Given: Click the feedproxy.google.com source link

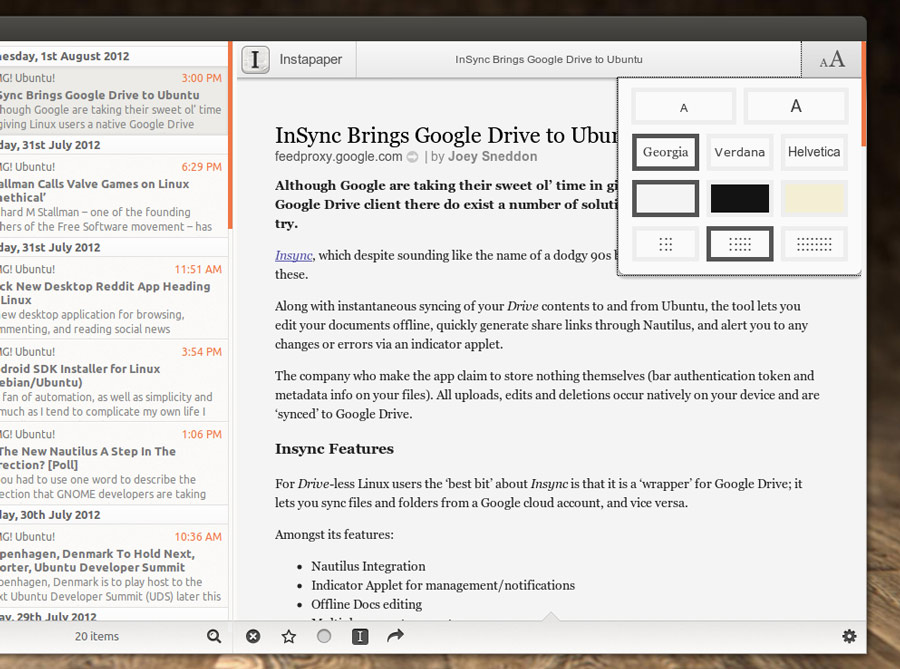Looking at the screenshot, I should click(x=339, y=156).
